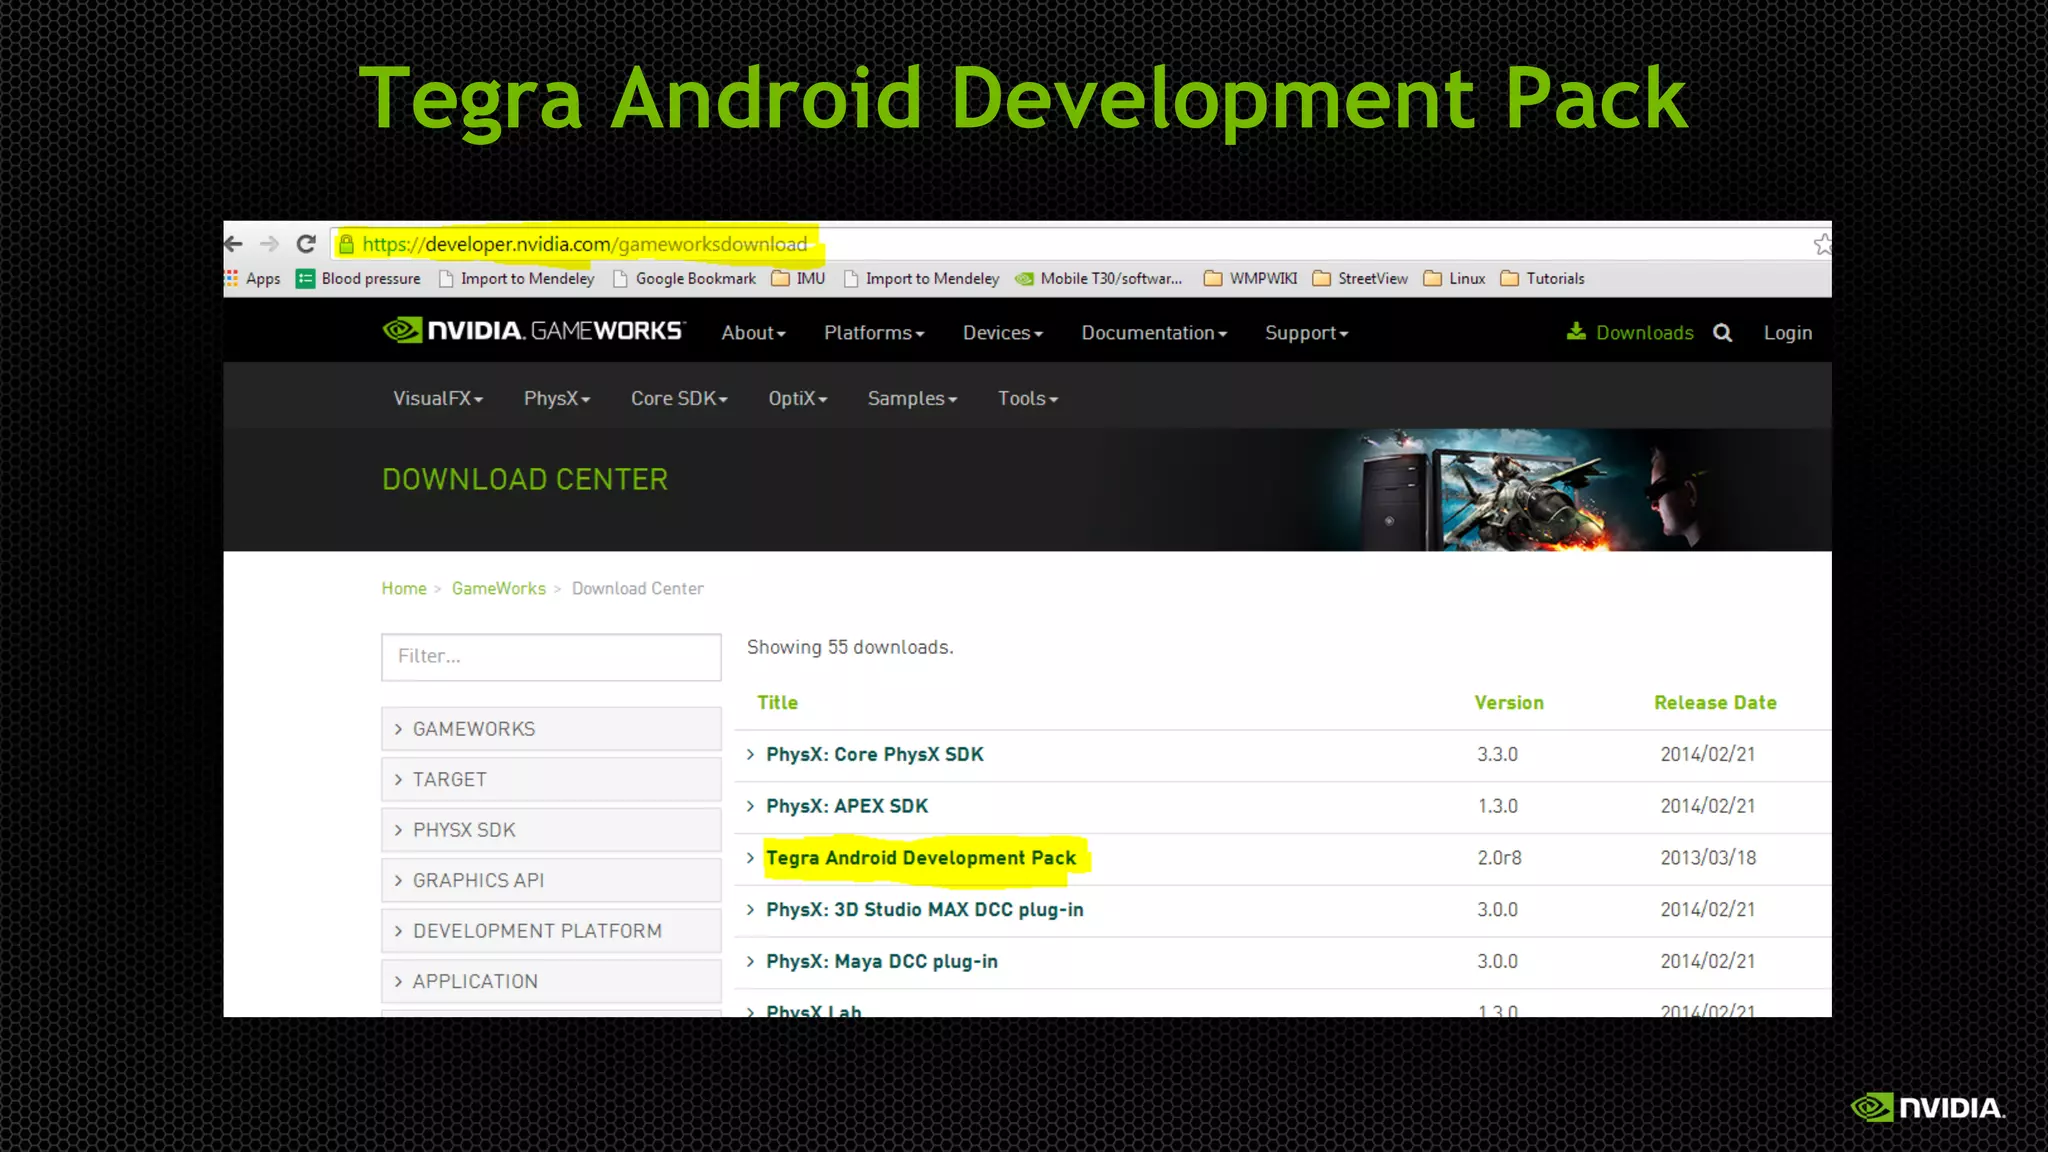The width and height of the screenshot is (2048, 1152).
Task: Expand the PHYSX SDK filter group
Action: 551,830
